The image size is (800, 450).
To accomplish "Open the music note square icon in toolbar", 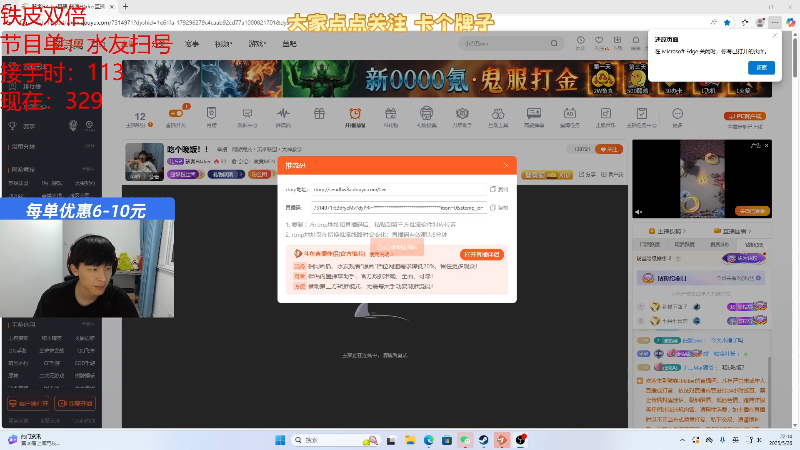I will (x=606, y=113).
